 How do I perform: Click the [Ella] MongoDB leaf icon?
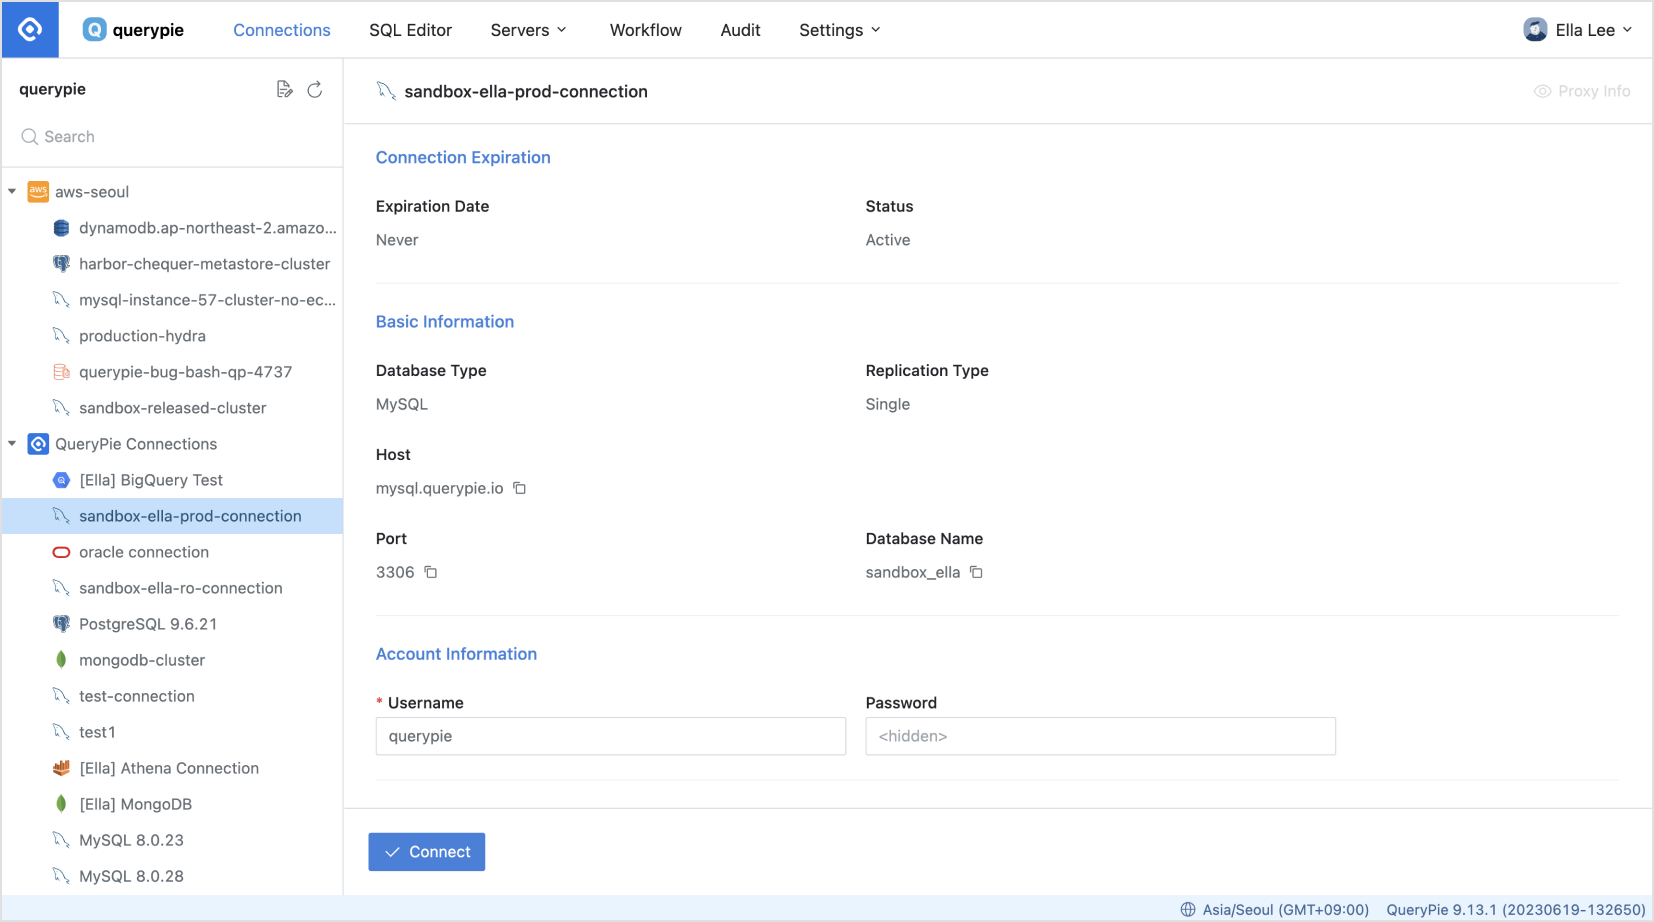[x=61, y=804]
